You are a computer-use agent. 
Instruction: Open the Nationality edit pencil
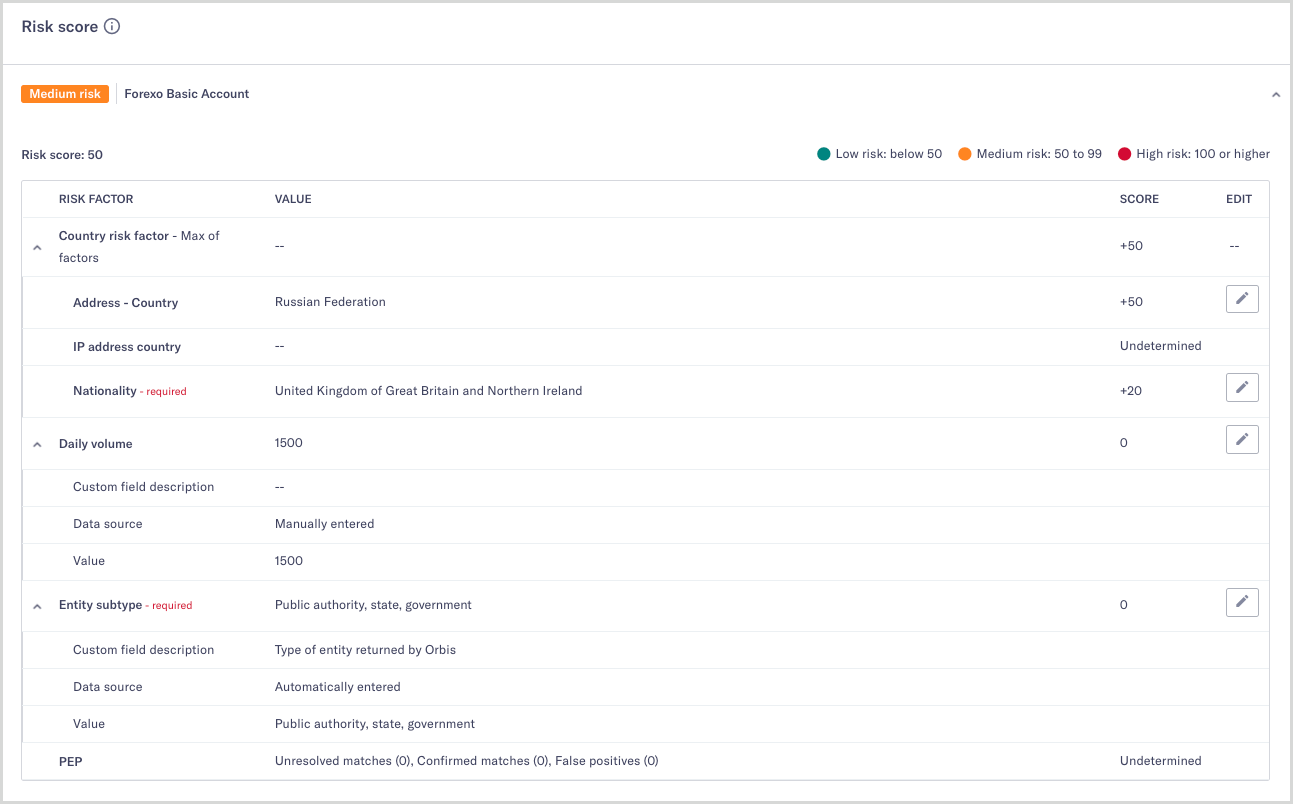[x=1242, y=387]
